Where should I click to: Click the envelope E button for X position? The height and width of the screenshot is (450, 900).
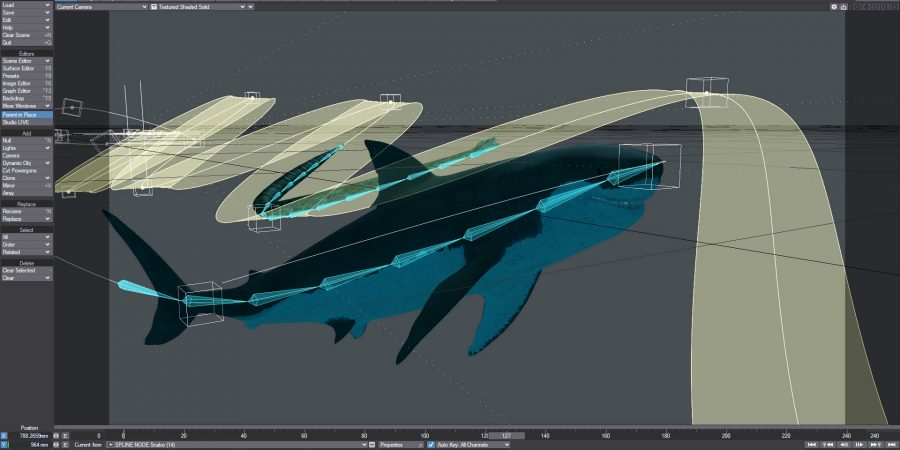[66, 436]
